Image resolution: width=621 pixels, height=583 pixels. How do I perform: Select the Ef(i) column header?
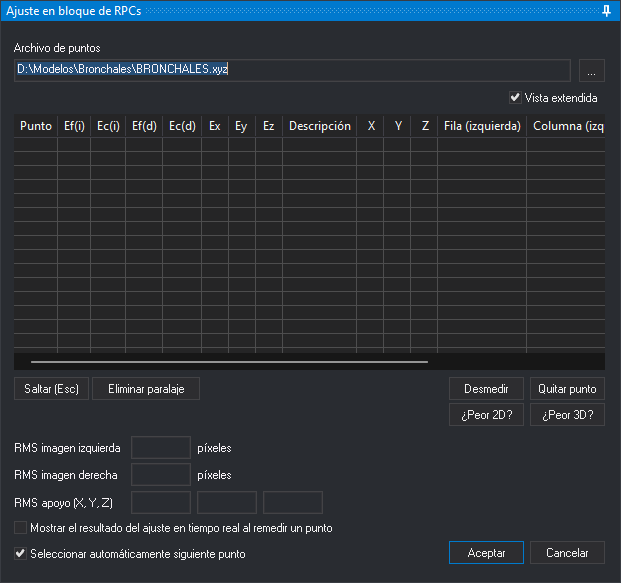[x=74, y=126]
